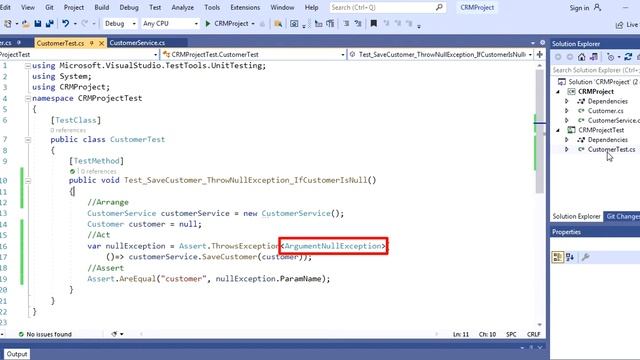
Task: Click the CRLF line ending indicator
Action: tap(533, 334)
